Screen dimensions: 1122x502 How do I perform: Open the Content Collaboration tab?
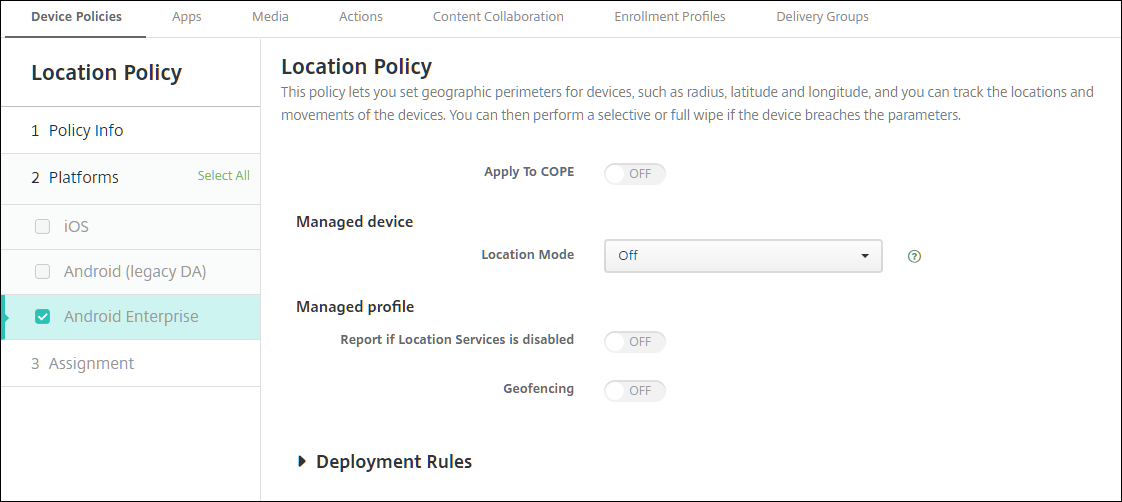(498, 17)
